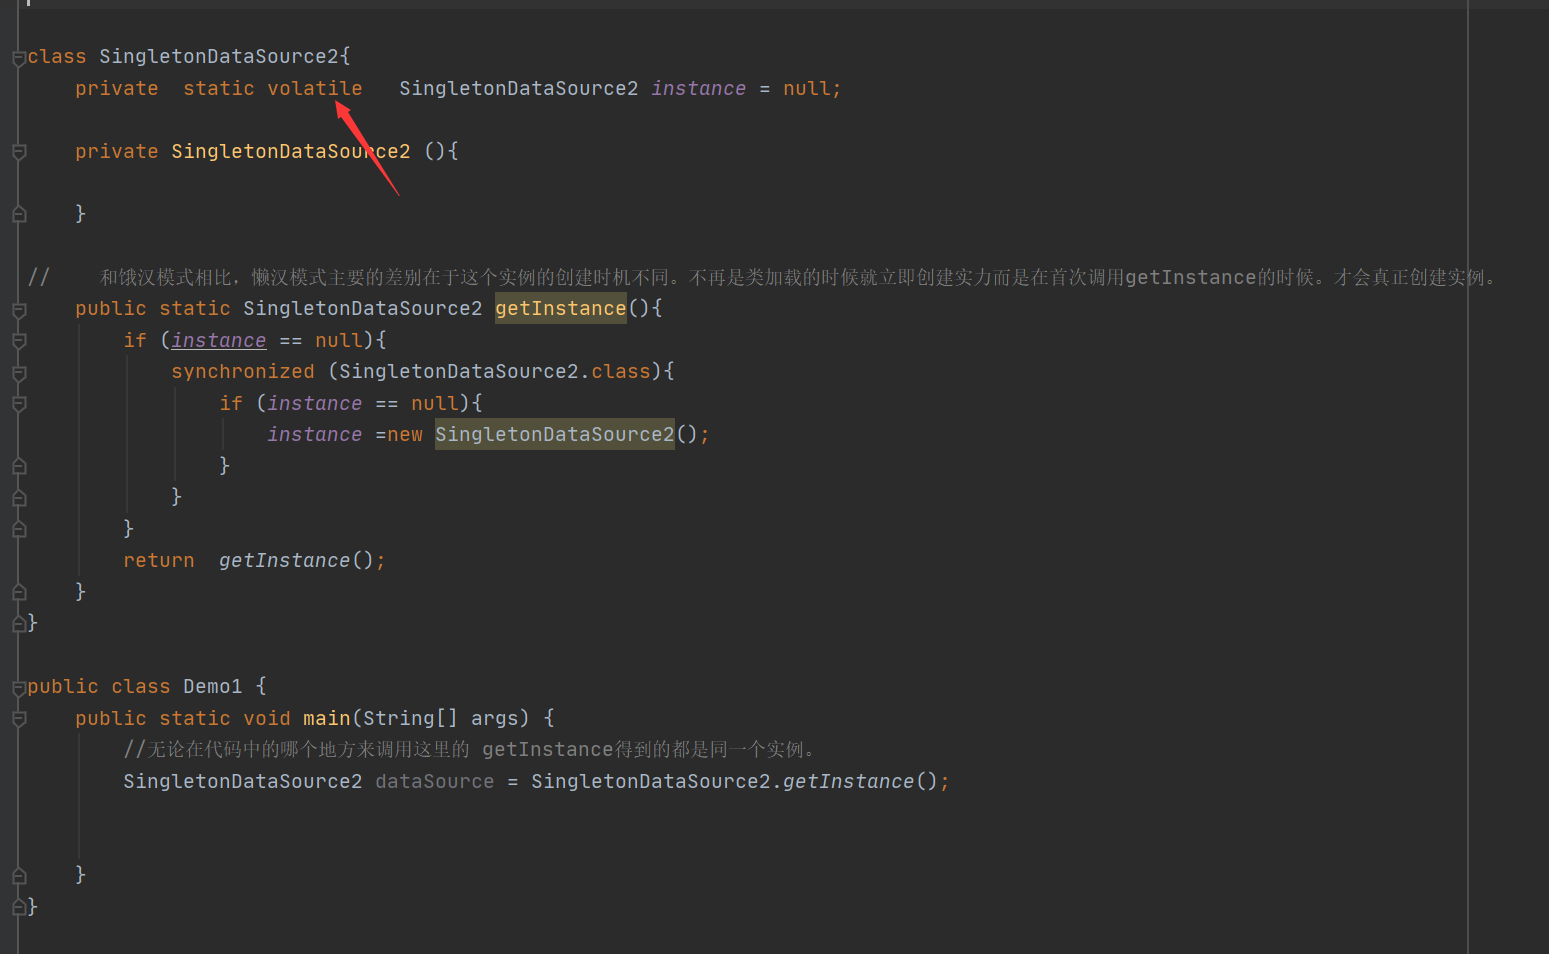Click the Chinese comment inside main method
Viewport: 1549px width, 954px height.
click(469, 749)
